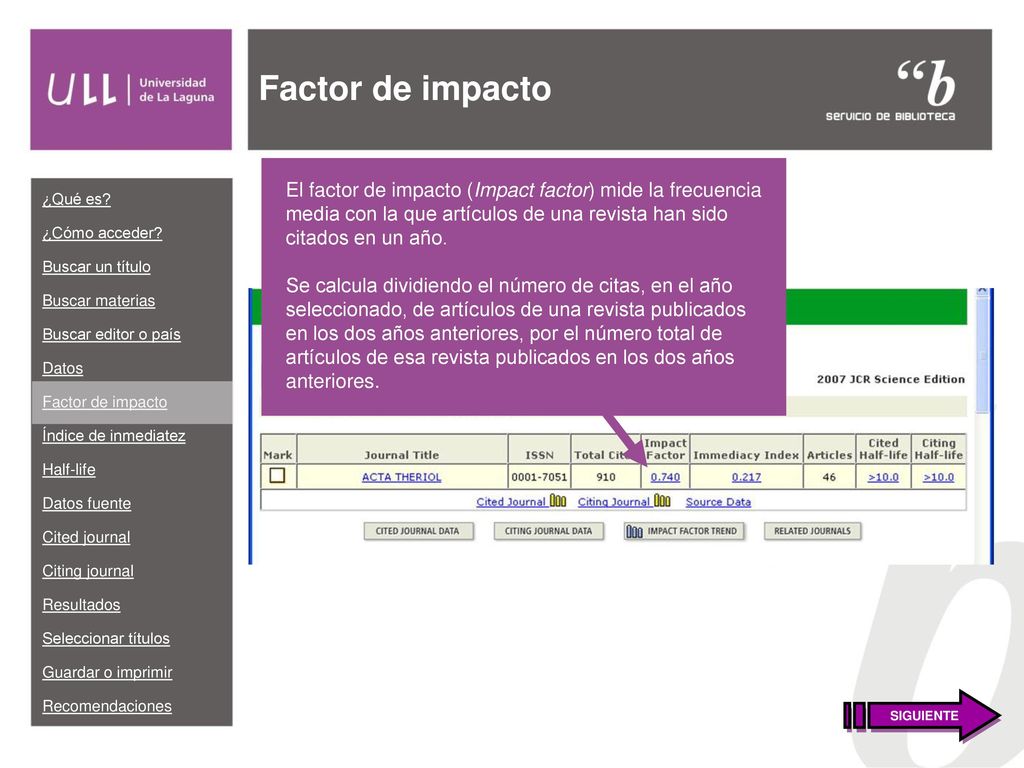
Task: Click the Citing Half-life column header
Action: 938,449
